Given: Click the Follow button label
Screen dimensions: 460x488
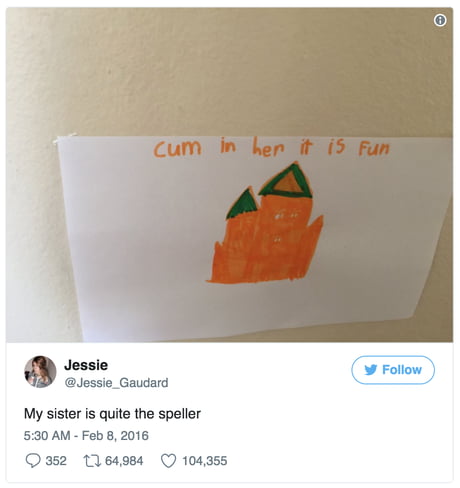Looking at the screenshot, I should click(402, 370).
